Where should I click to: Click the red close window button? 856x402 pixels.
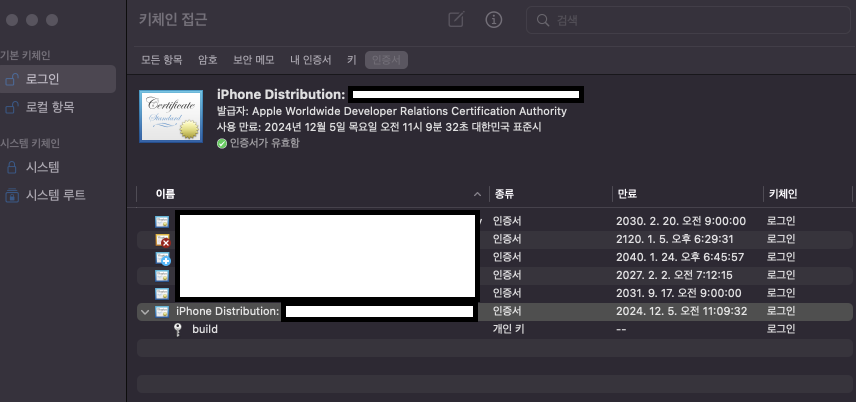tap(12, 20)
